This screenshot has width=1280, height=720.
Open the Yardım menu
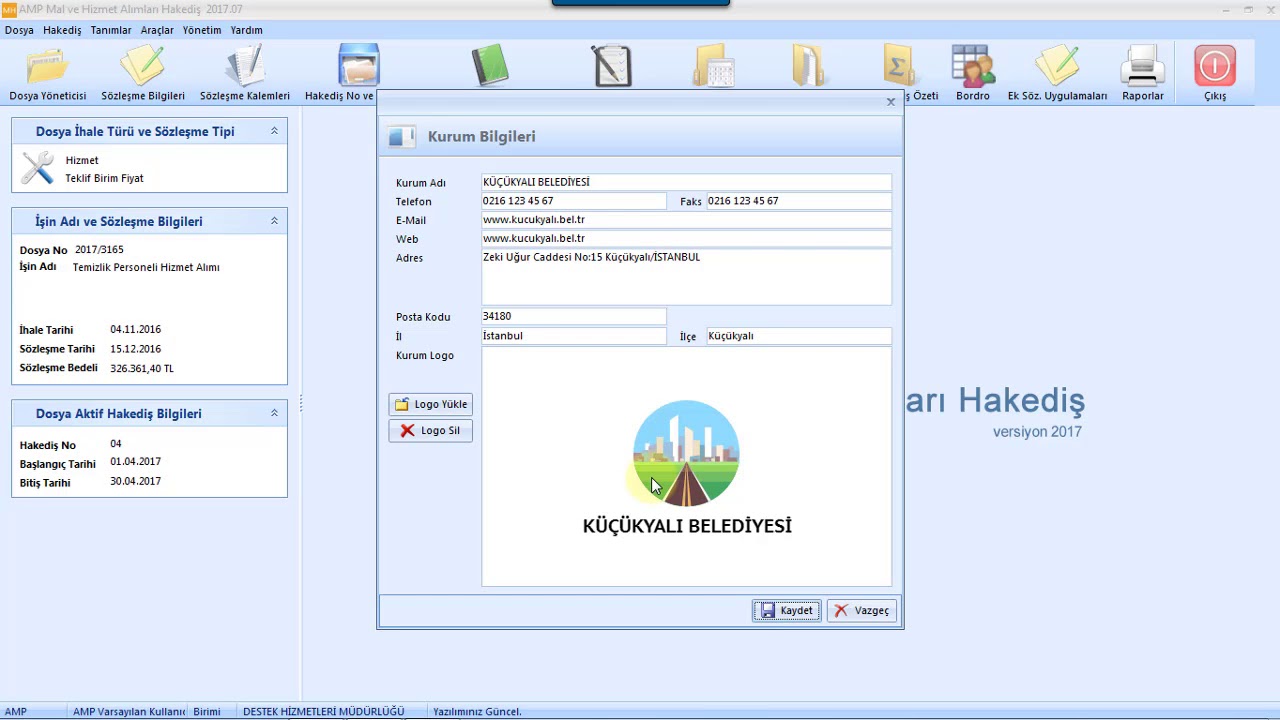coord(247,30)
